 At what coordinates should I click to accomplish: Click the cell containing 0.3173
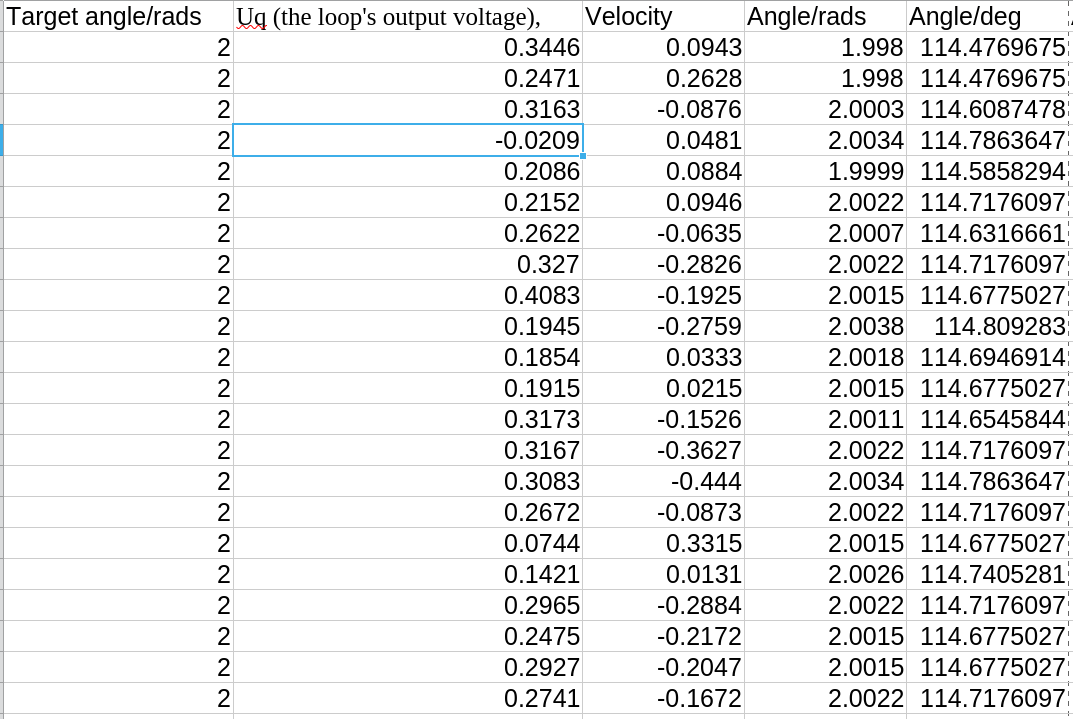(408, 419)
